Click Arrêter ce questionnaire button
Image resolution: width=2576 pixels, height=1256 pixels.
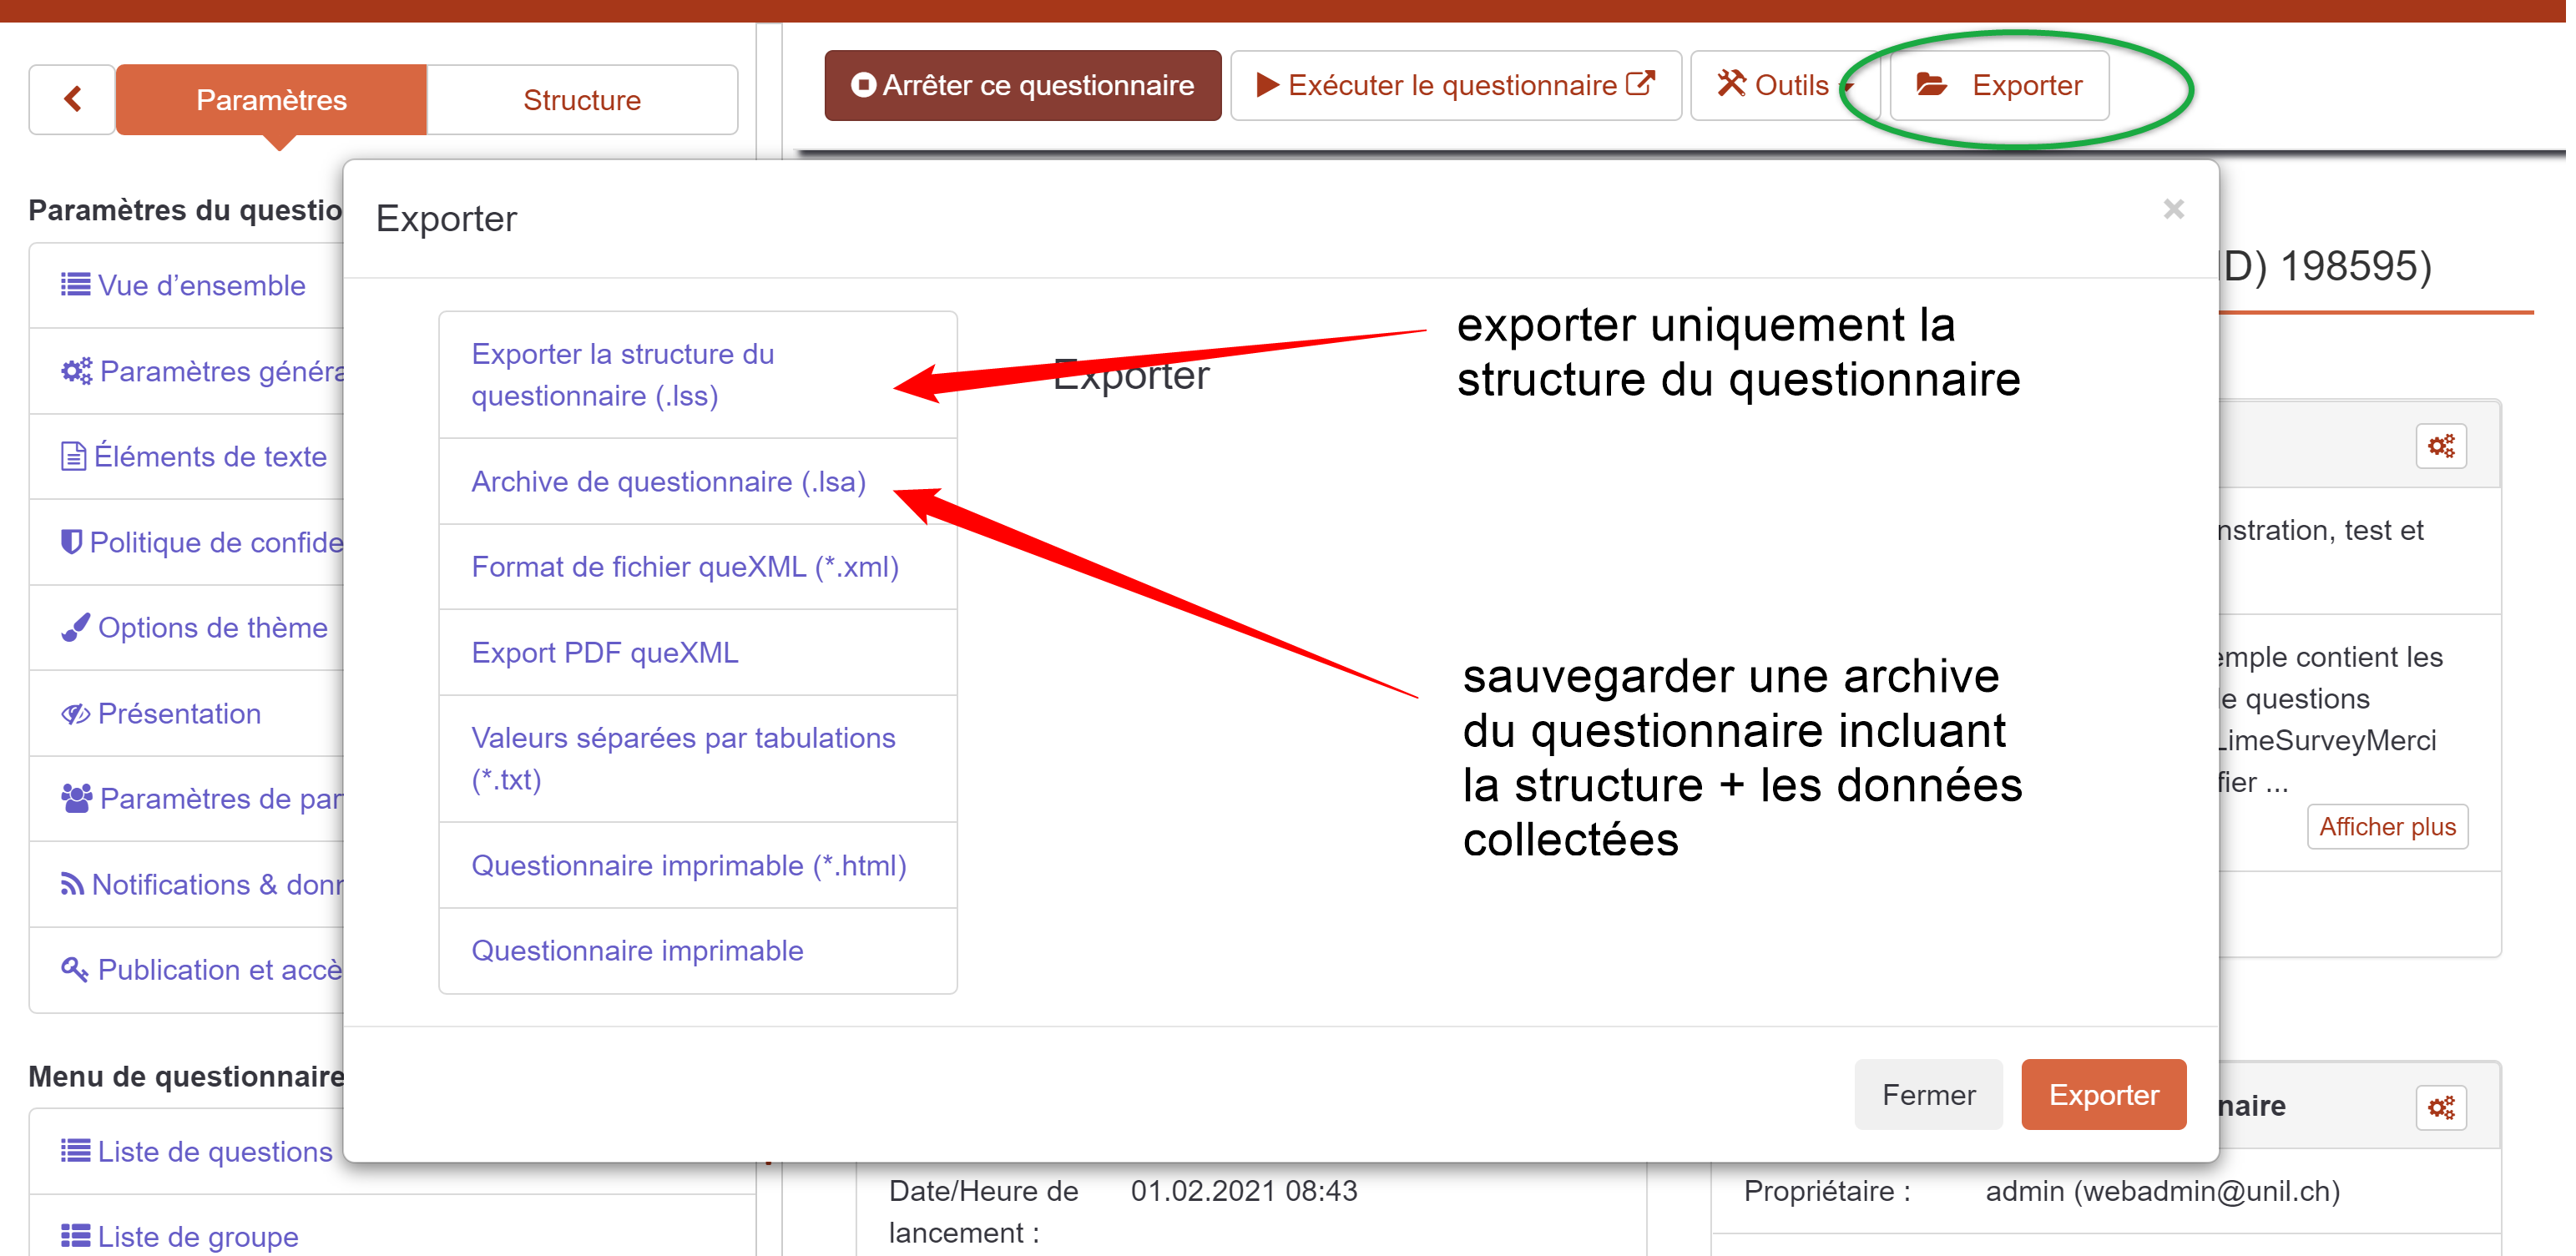point(1022,85)
